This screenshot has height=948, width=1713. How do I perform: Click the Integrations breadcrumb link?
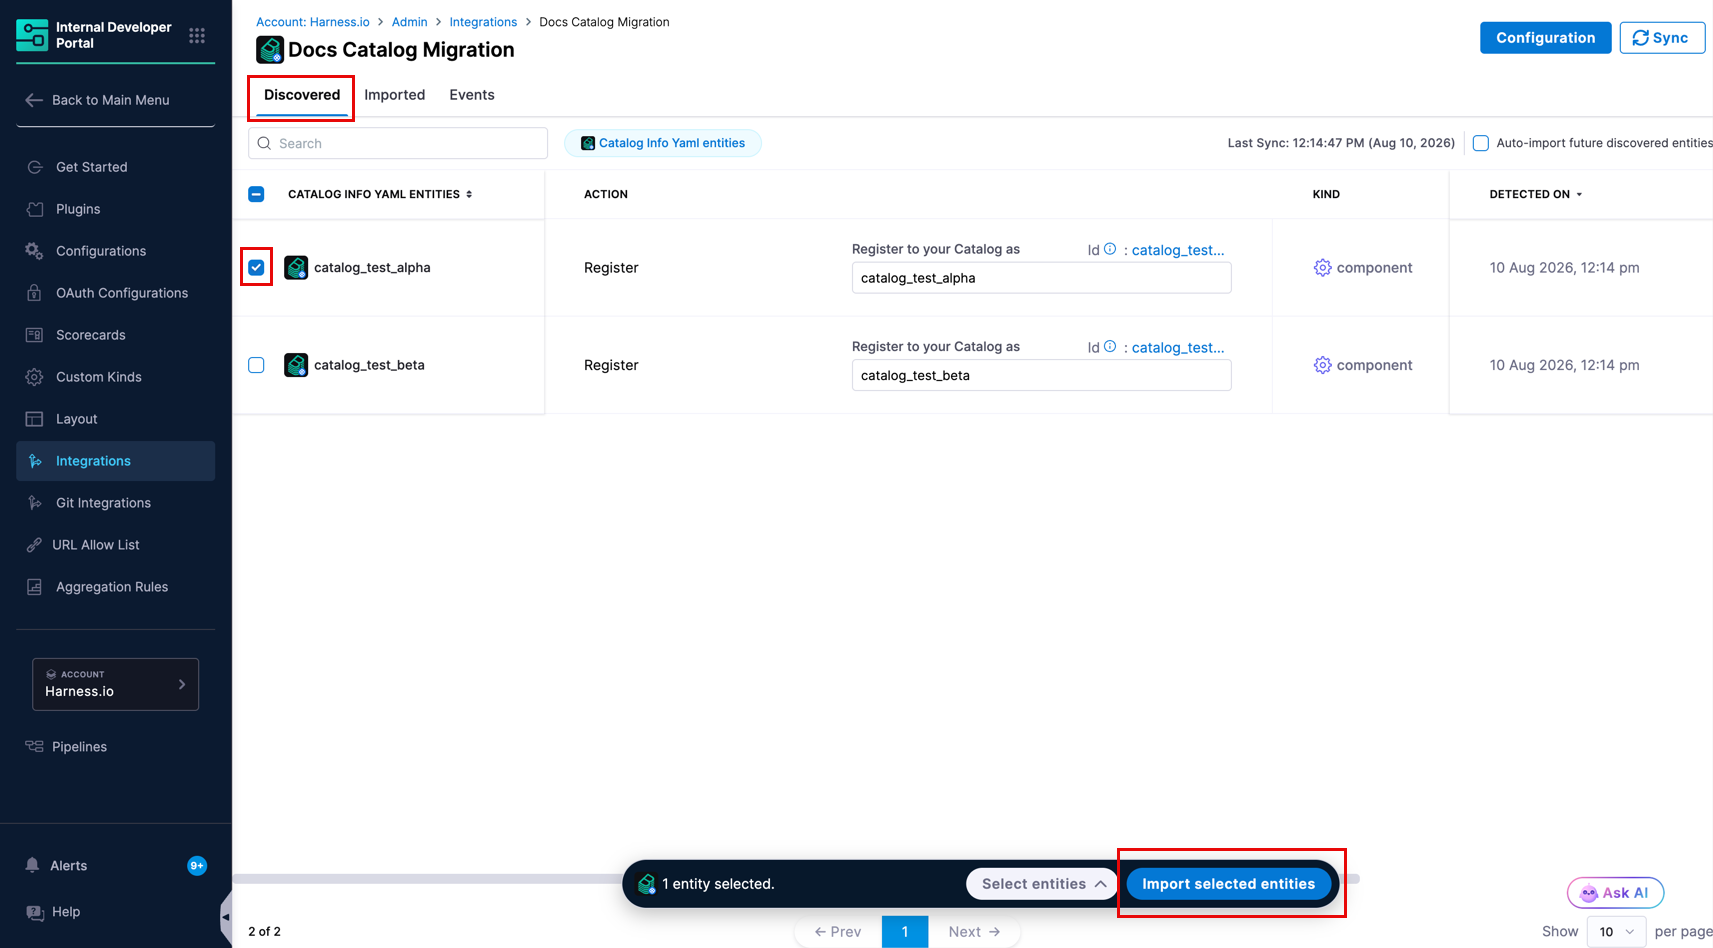coord(483,22)
